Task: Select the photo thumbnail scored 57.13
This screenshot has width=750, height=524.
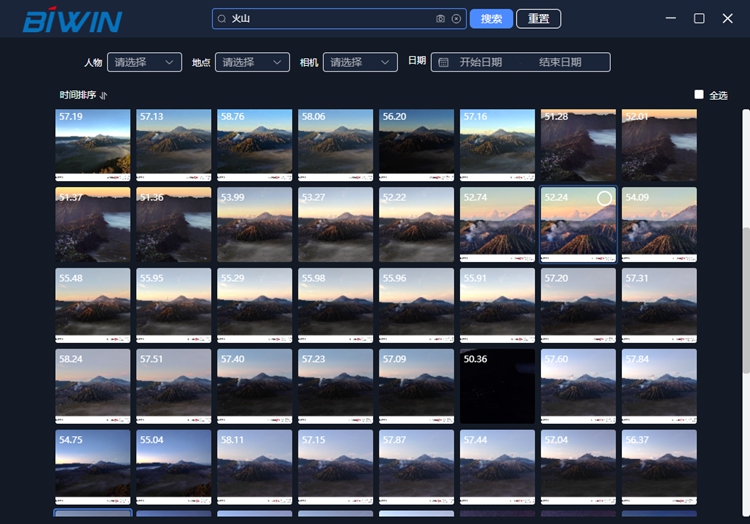Action: pyautogui.click(x=174, y=145)
